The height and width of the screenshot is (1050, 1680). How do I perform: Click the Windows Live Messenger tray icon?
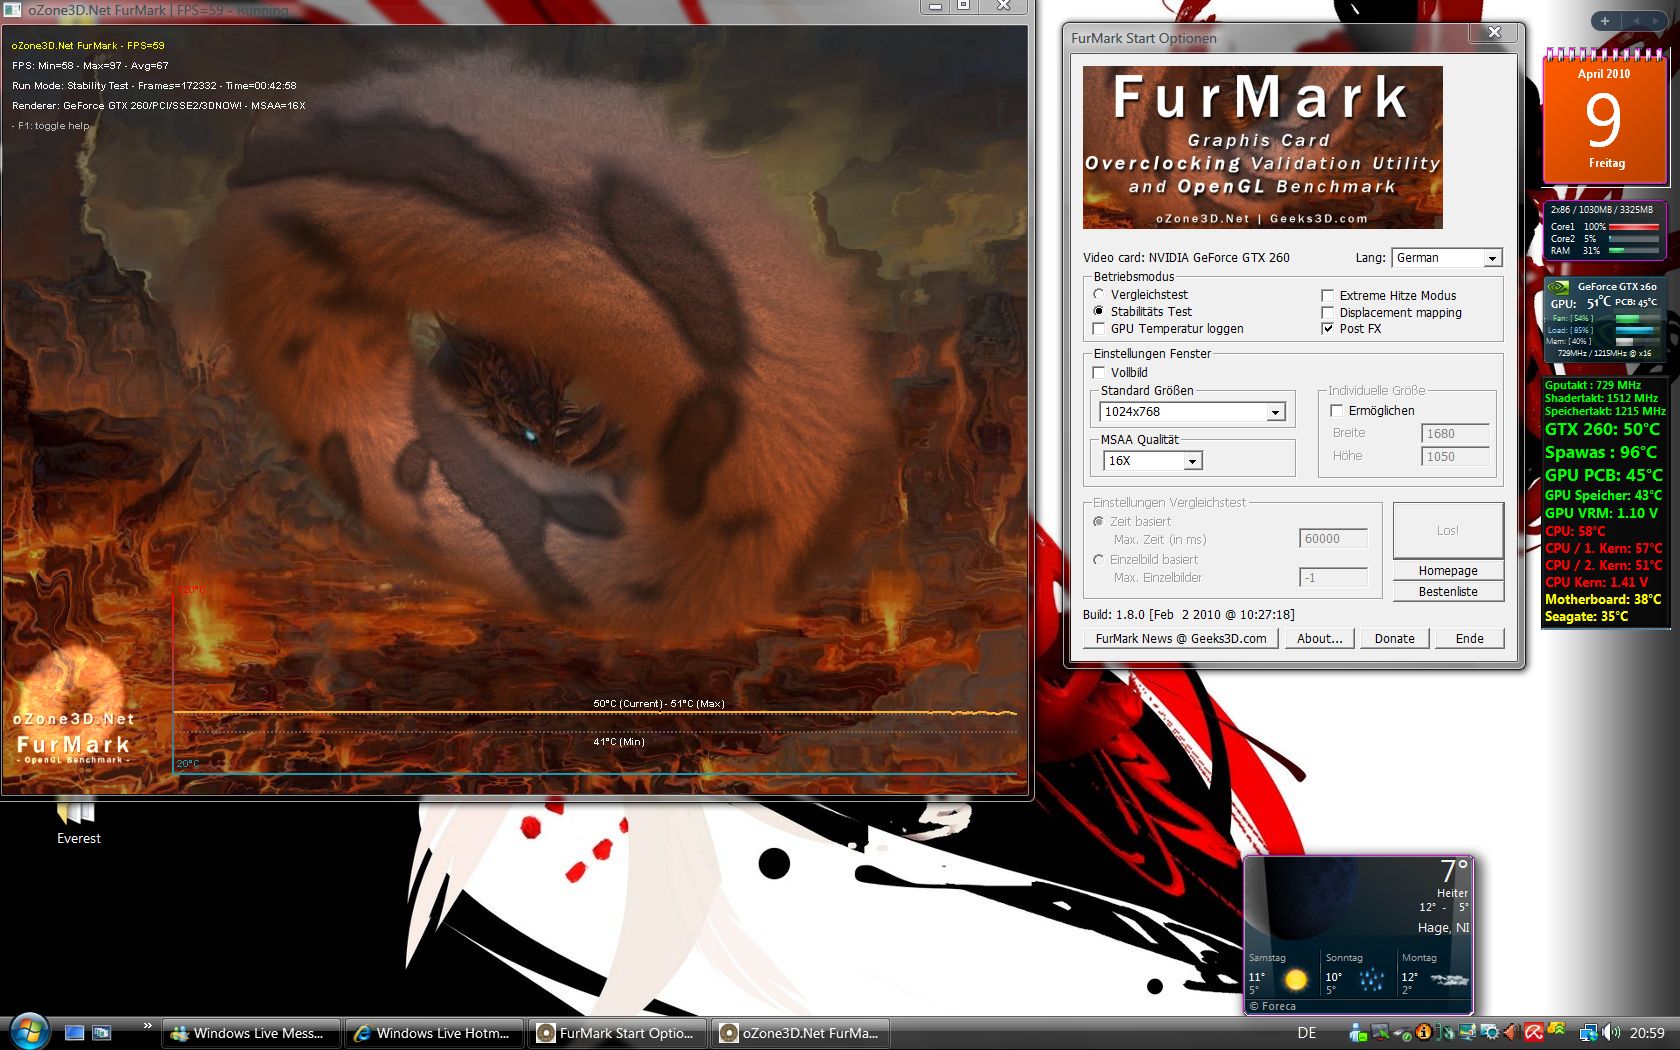[x=1357, y=1033]
